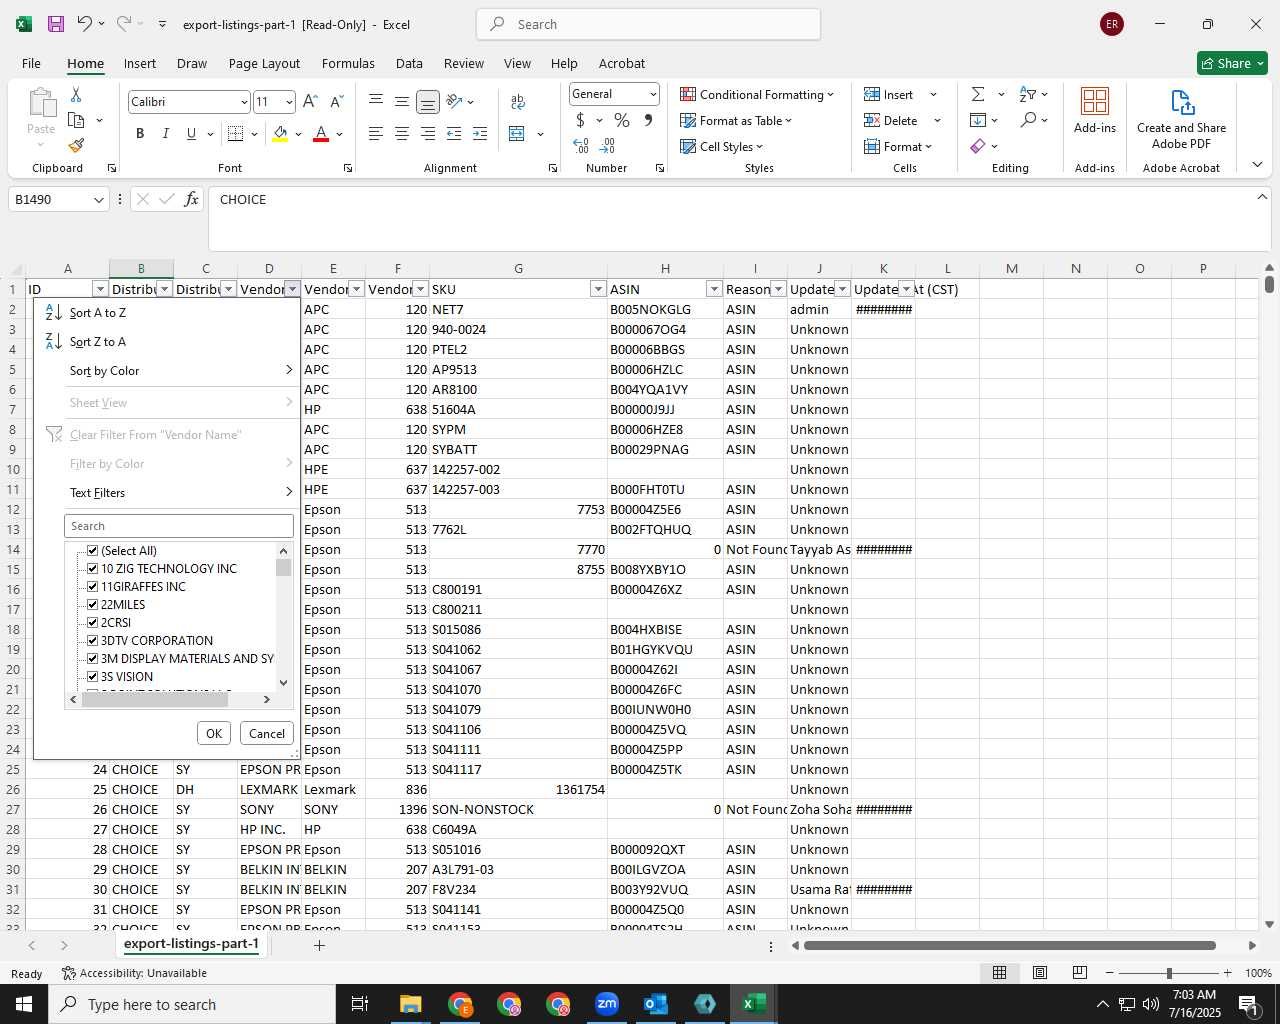Uncheck 3M DISPLAY MATERIALS filter checkbox
This screenshot has width=1280, height=1024.
(x=92, y=659)
